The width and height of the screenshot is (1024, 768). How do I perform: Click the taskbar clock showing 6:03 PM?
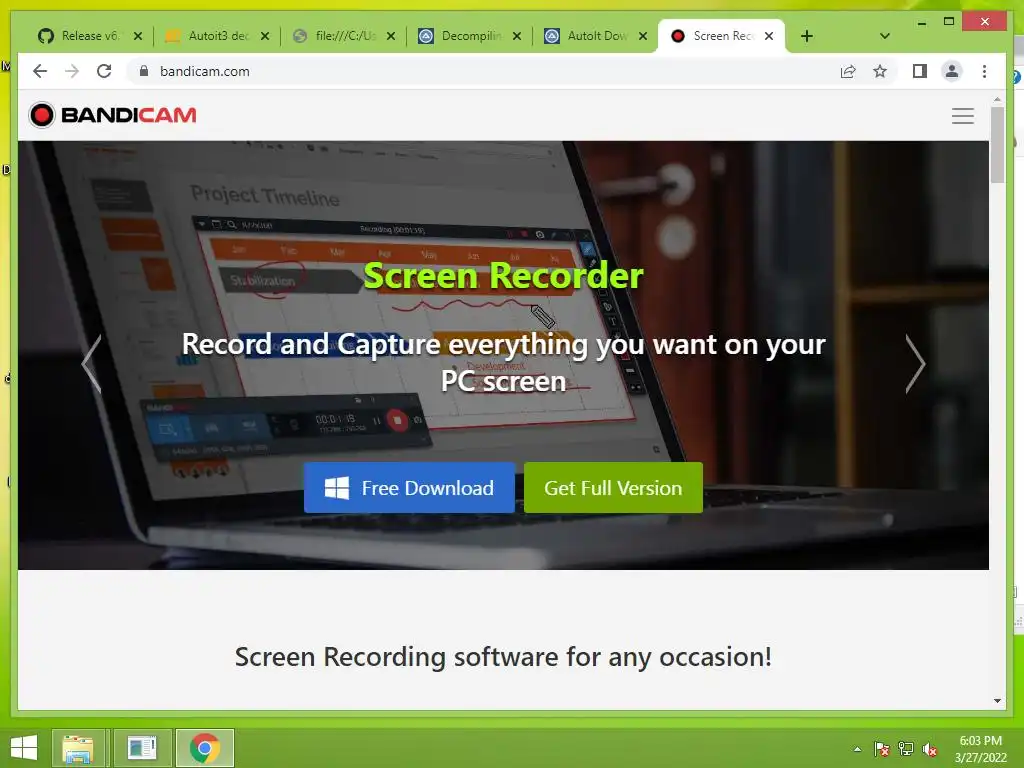pyautogui.click(x=980, y=749)
